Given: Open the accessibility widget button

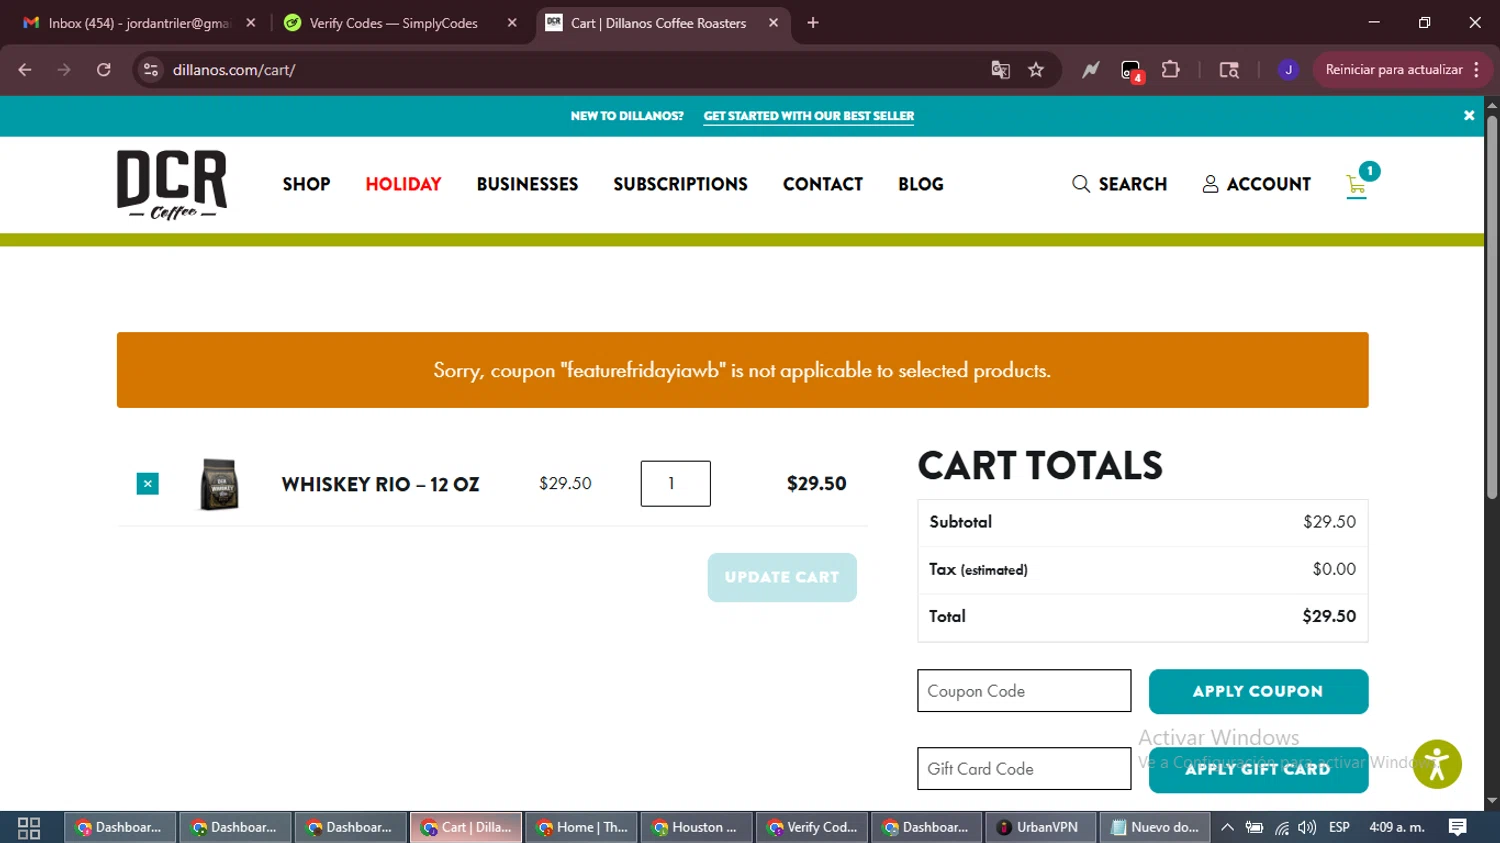Looking at the screenshot, I should click(x=1437, y=765).
